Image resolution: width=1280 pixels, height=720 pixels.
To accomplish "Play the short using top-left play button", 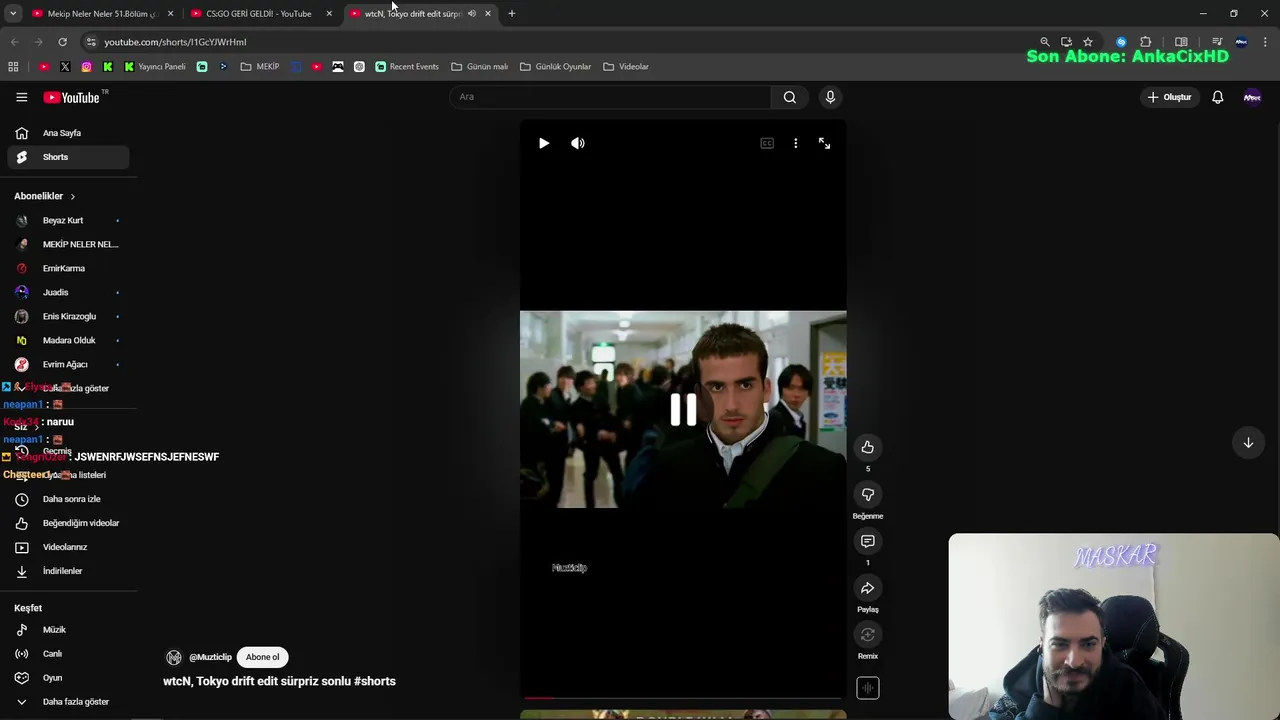I will click(544, 143).
